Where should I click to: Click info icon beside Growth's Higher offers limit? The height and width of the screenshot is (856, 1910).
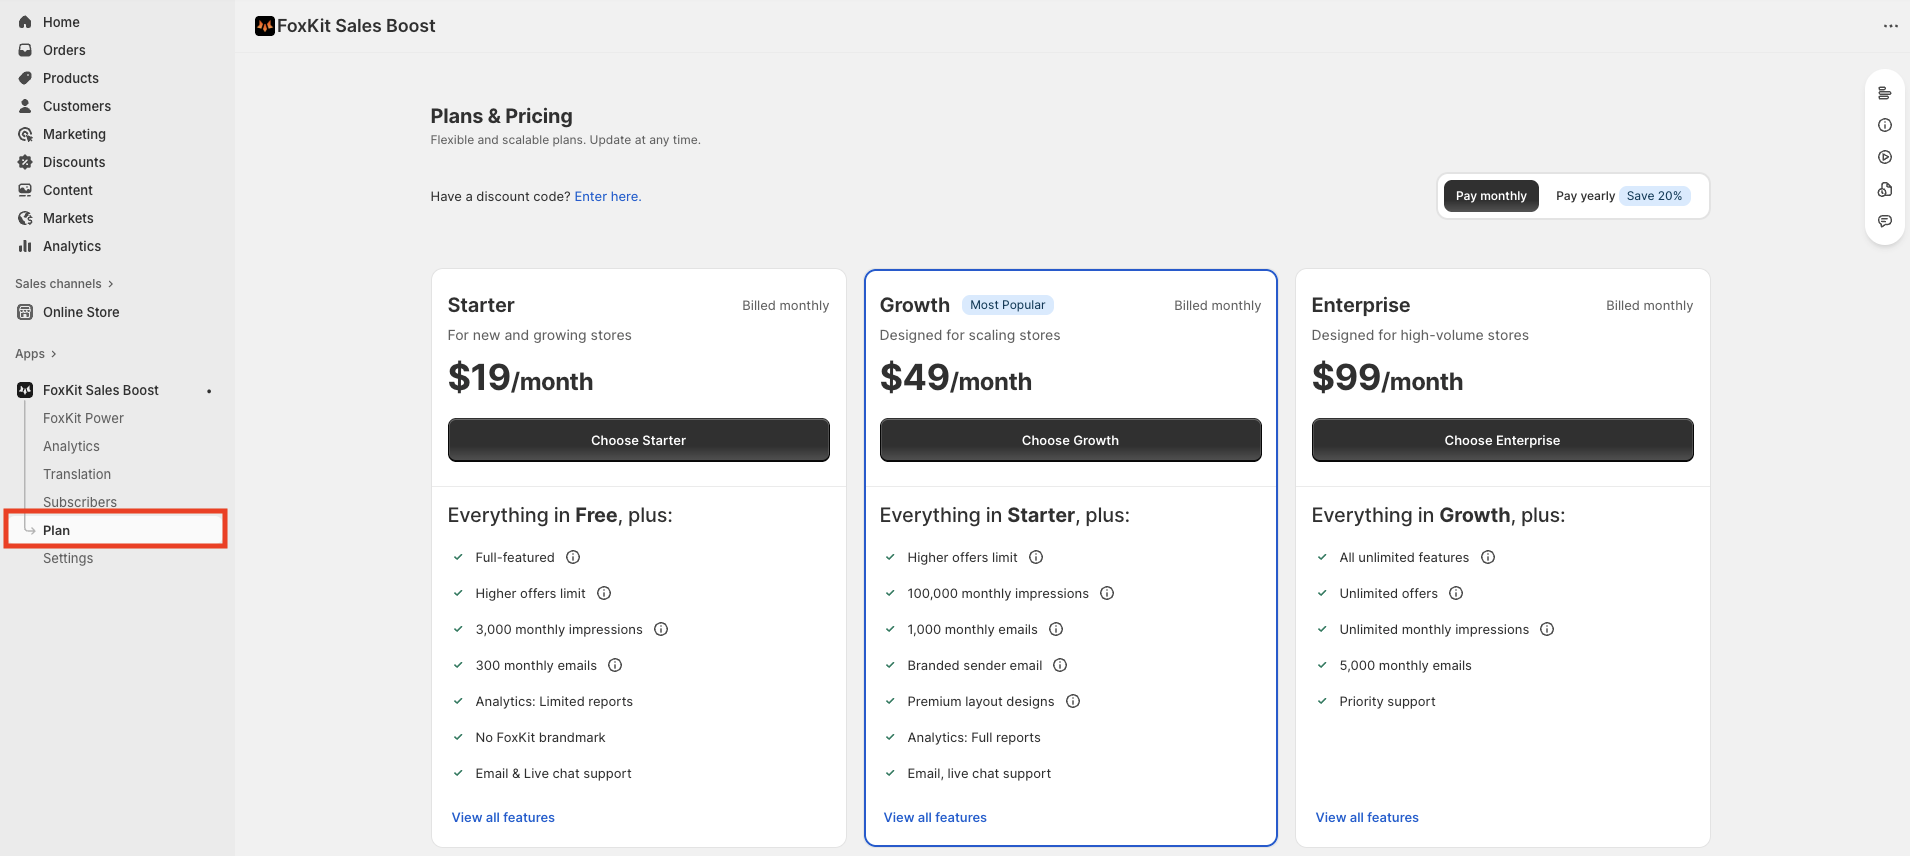point(1036,557)
